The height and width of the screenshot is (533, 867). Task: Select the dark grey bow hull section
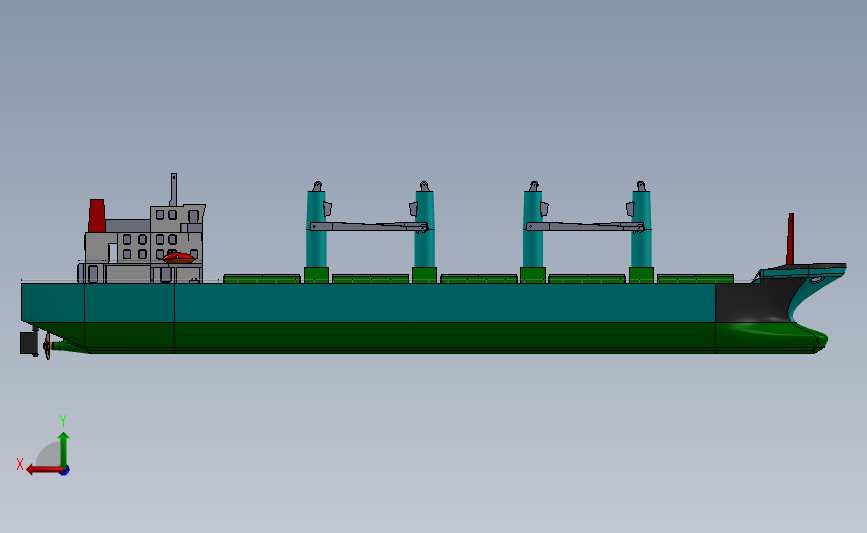(755, 302)
